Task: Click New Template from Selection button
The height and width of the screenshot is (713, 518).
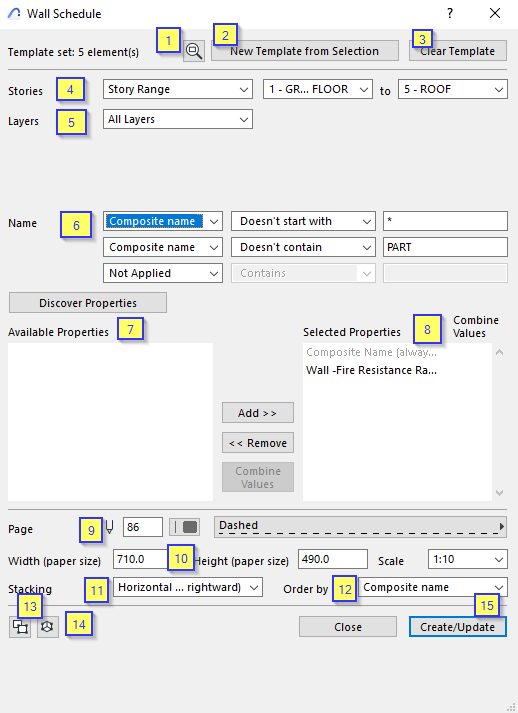Action: click(x=305, y=51)
